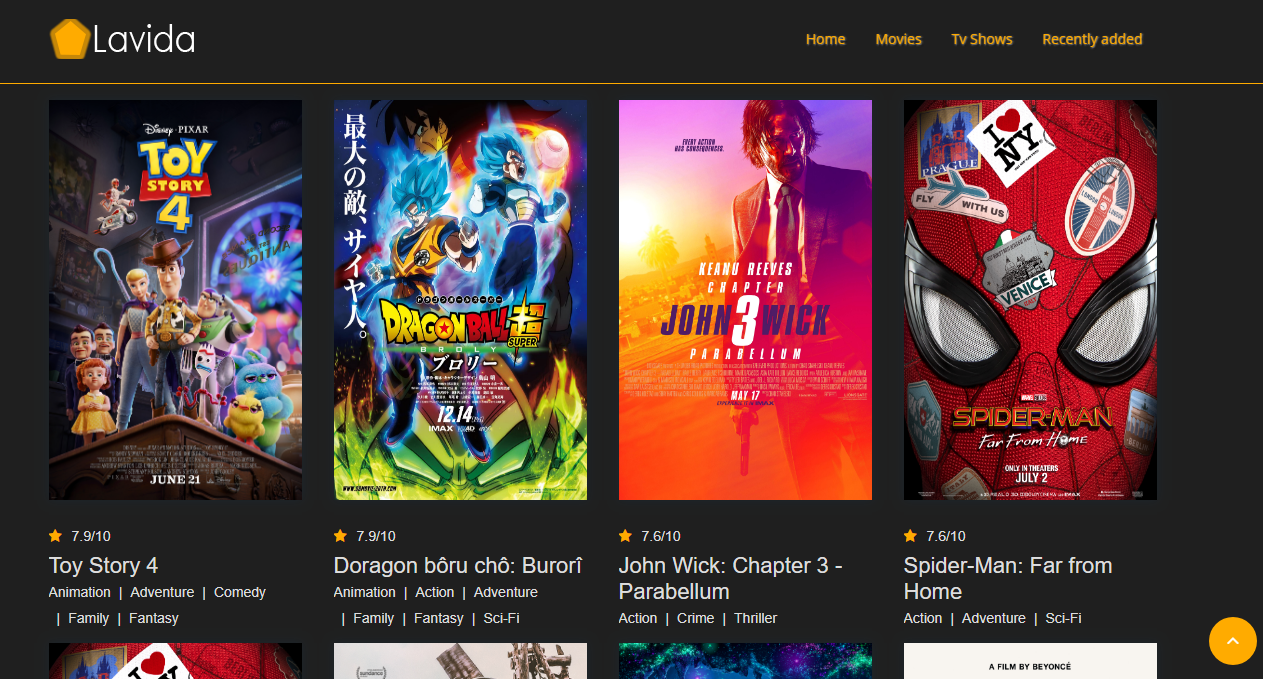
Task: Click the Family genre under Toy Story 4
Action: 89,618
